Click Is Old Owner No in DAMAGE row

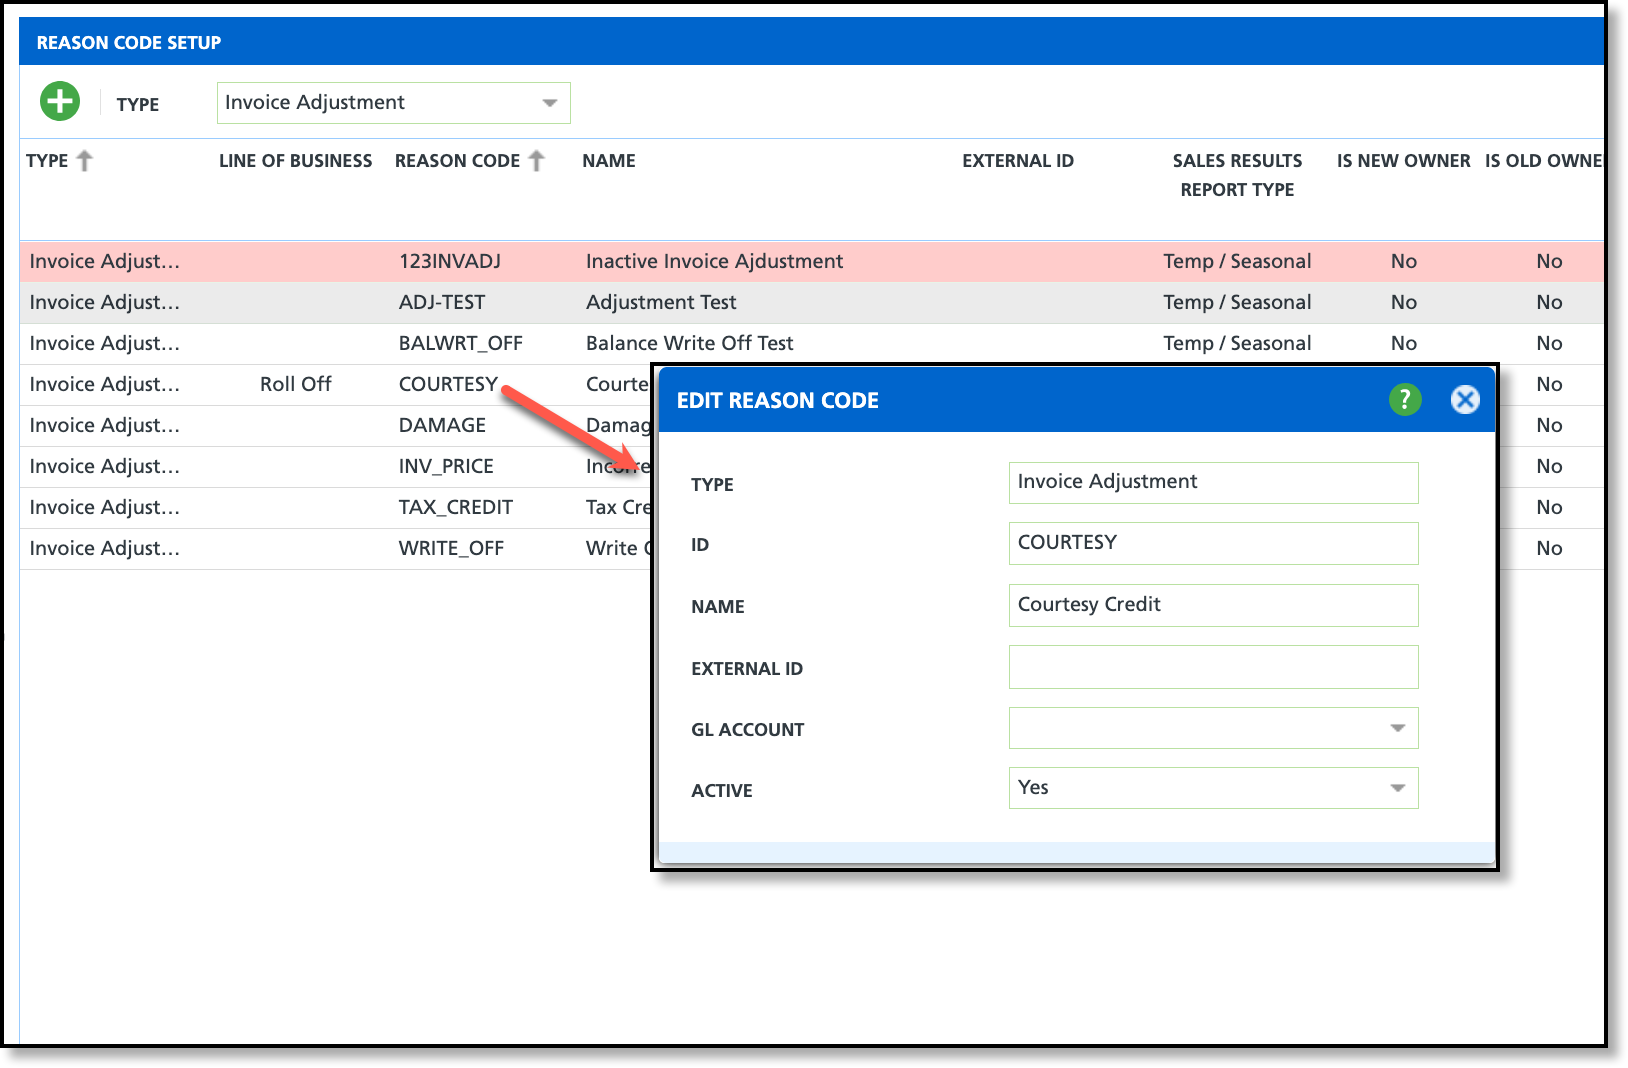tap(1549, 425)
